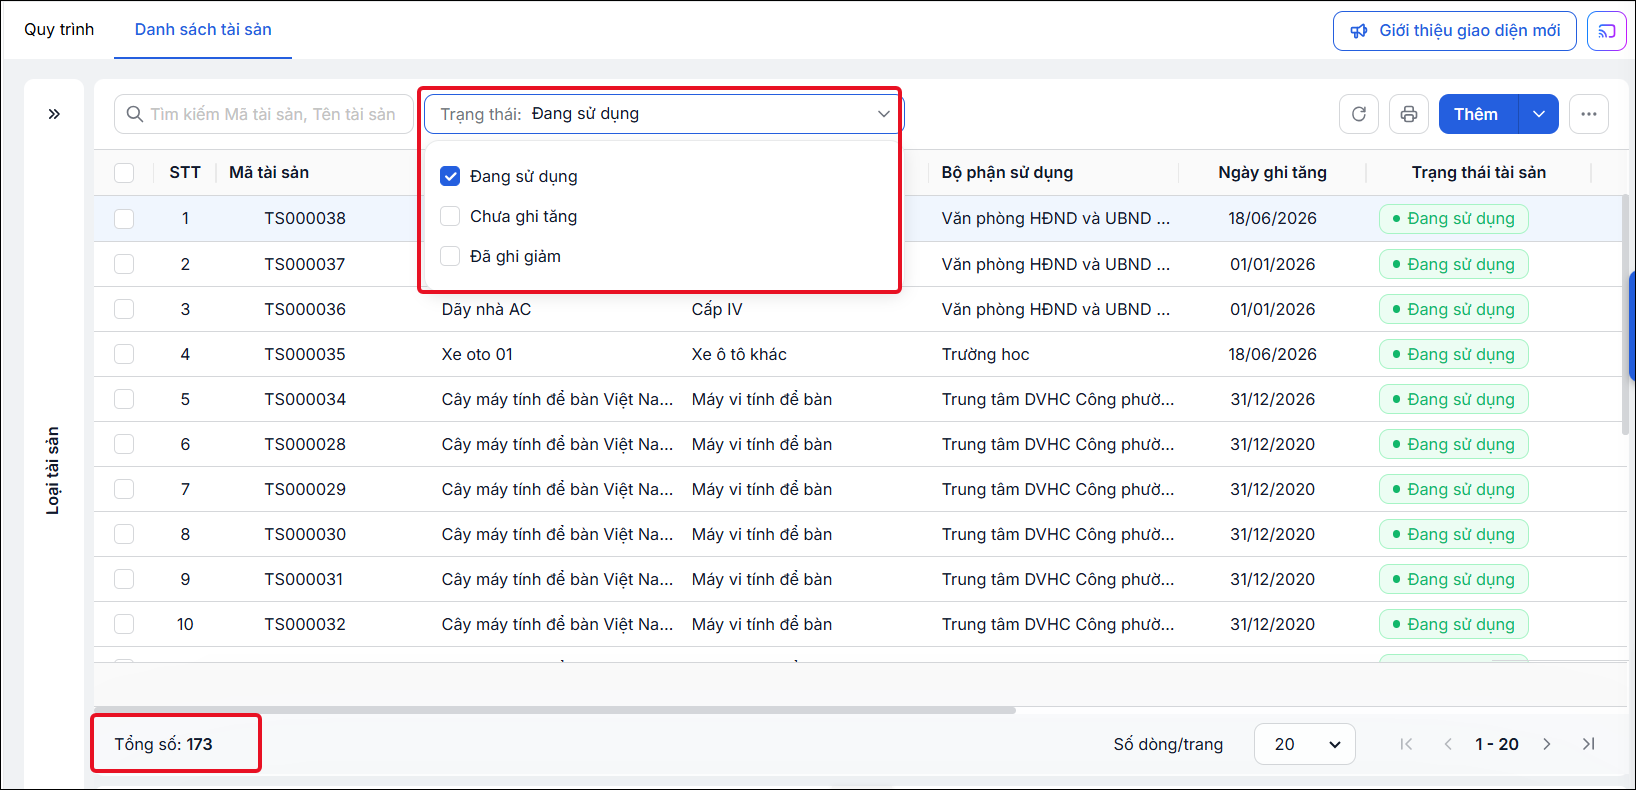Click the Tổng số: 173 total label
Viewport: 1636px width, 790px height.
pyautogui.click(x=163, y=744)
